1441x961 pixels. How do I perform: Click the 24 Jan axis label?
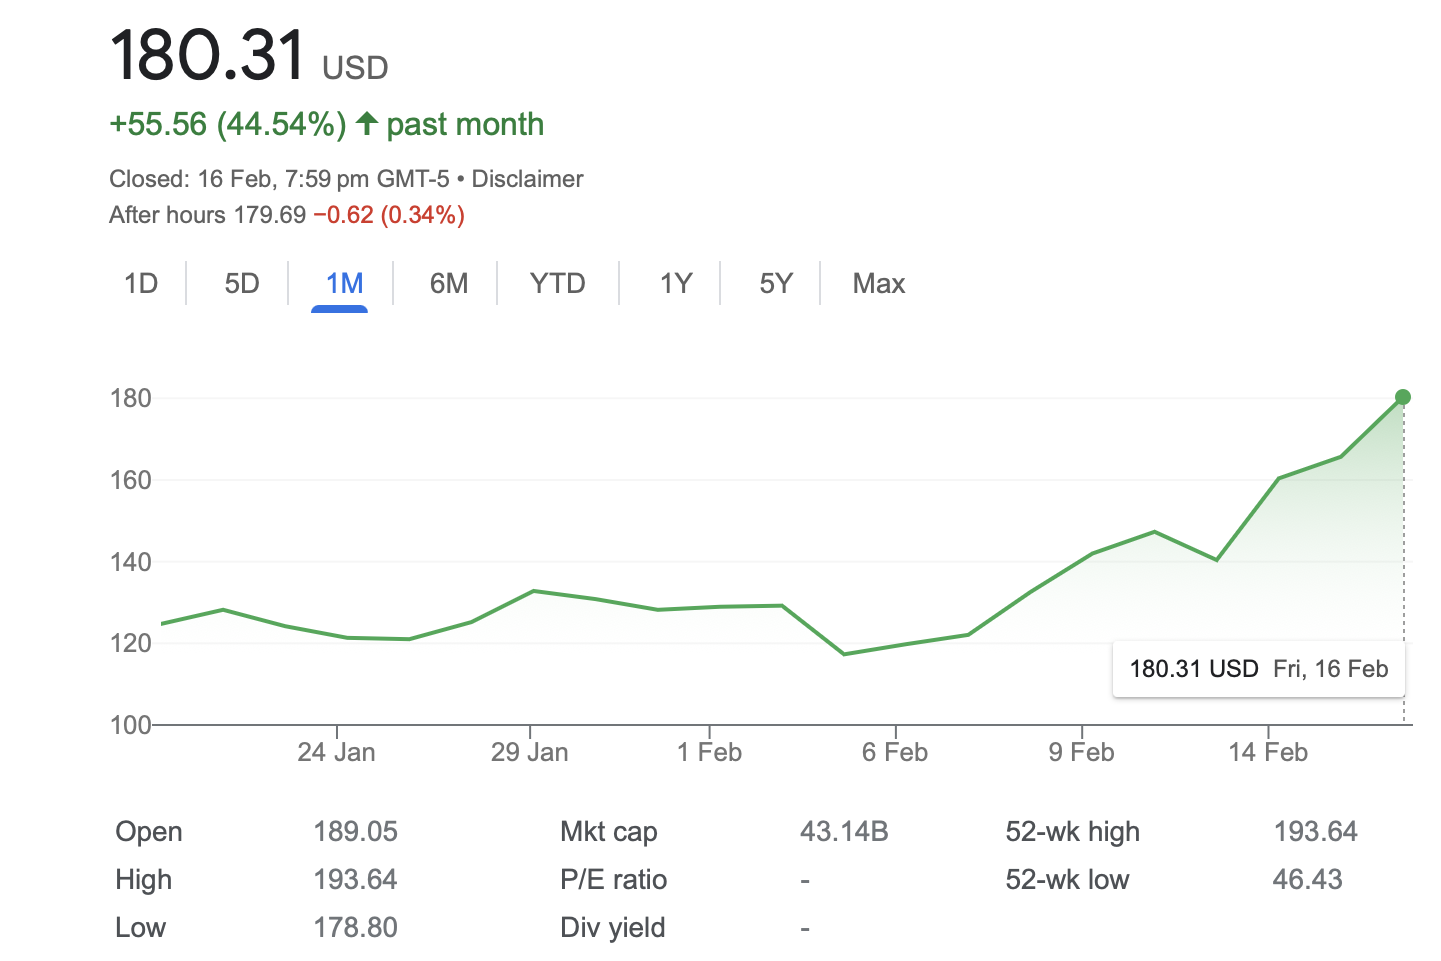(x=336, y=753)
